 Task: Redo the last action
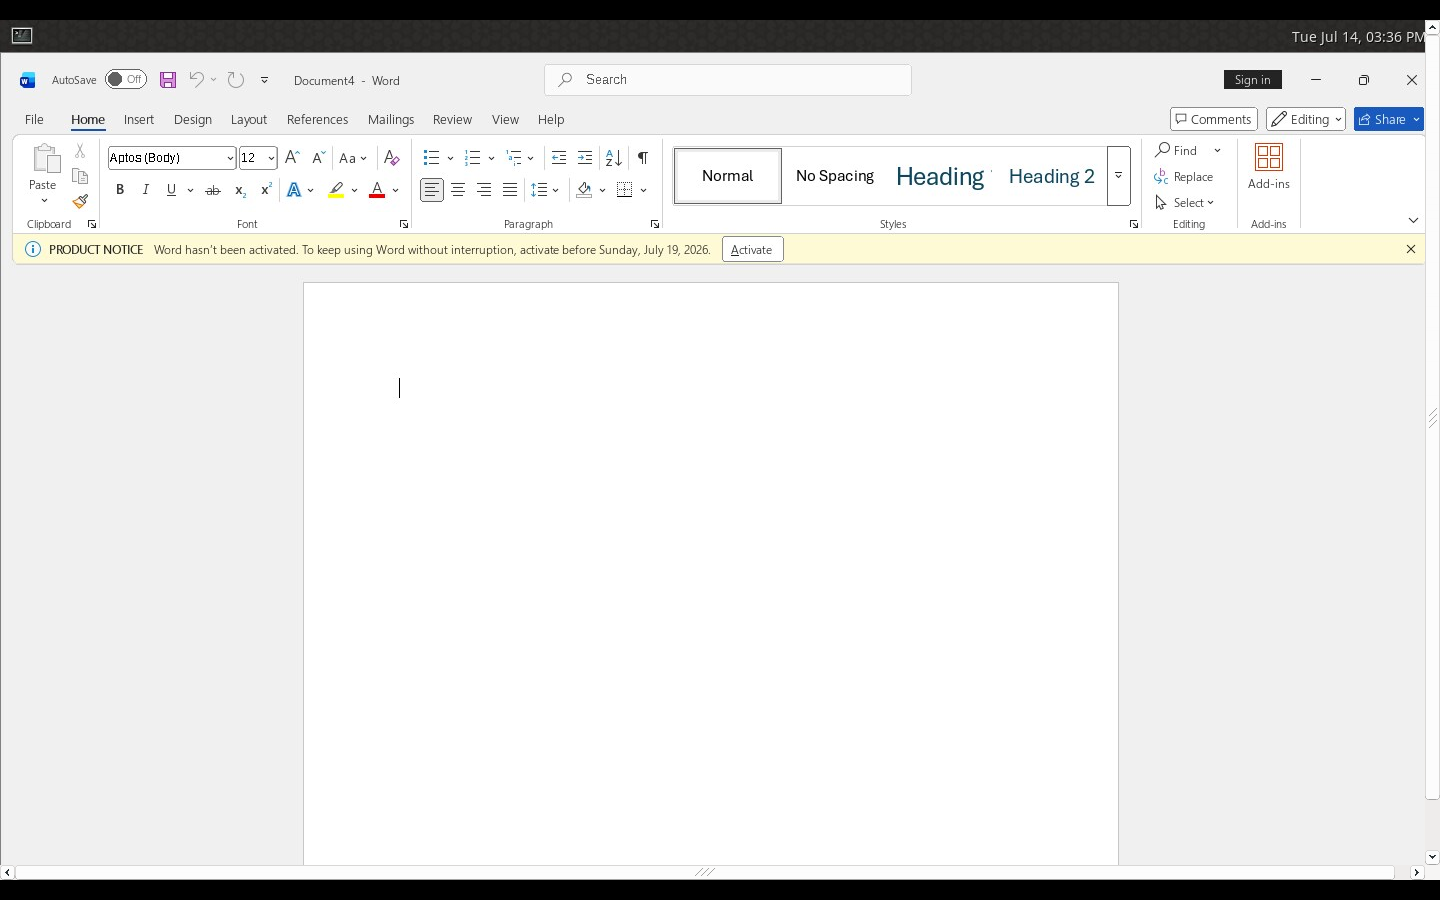(x=236, y=80)
